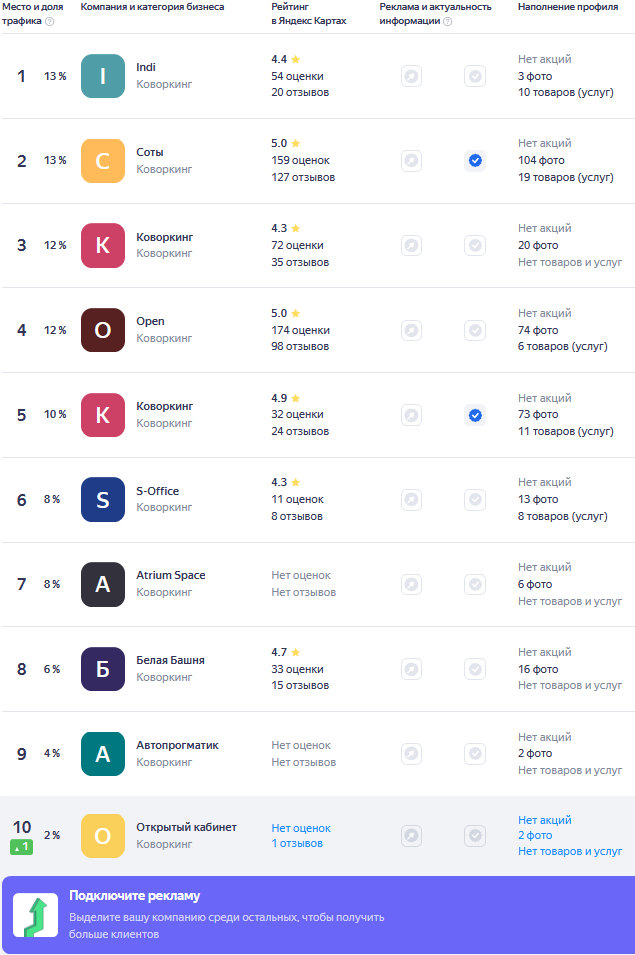Click the 'Подключите рекламу' banner
This screenshot has width=635, height=955.
coord(318,915)
